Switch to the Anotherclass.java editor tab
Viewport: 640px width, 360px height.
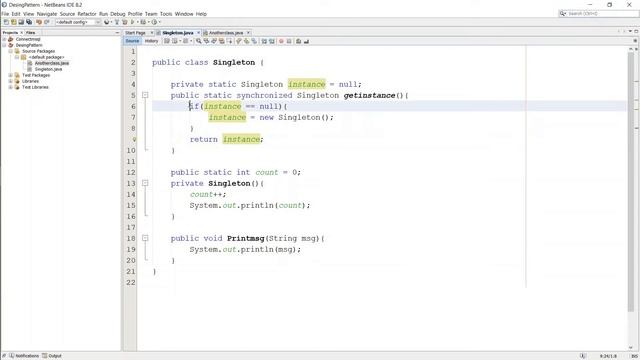(x=226, y=33)
